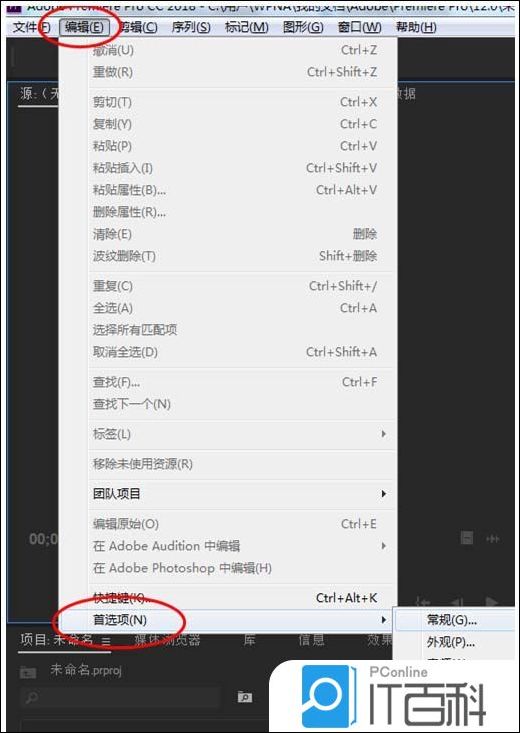Open the 剪辑(C) menu
Viewport: 520px width, 733px height.
(138, 28)
